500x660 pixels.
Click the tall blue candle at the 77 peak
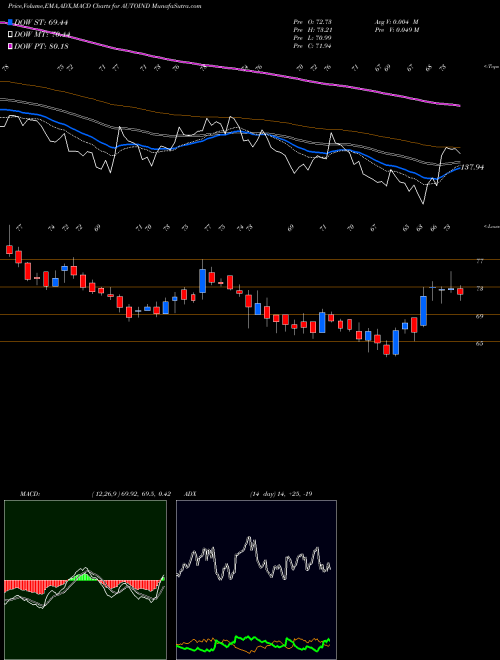202,281
